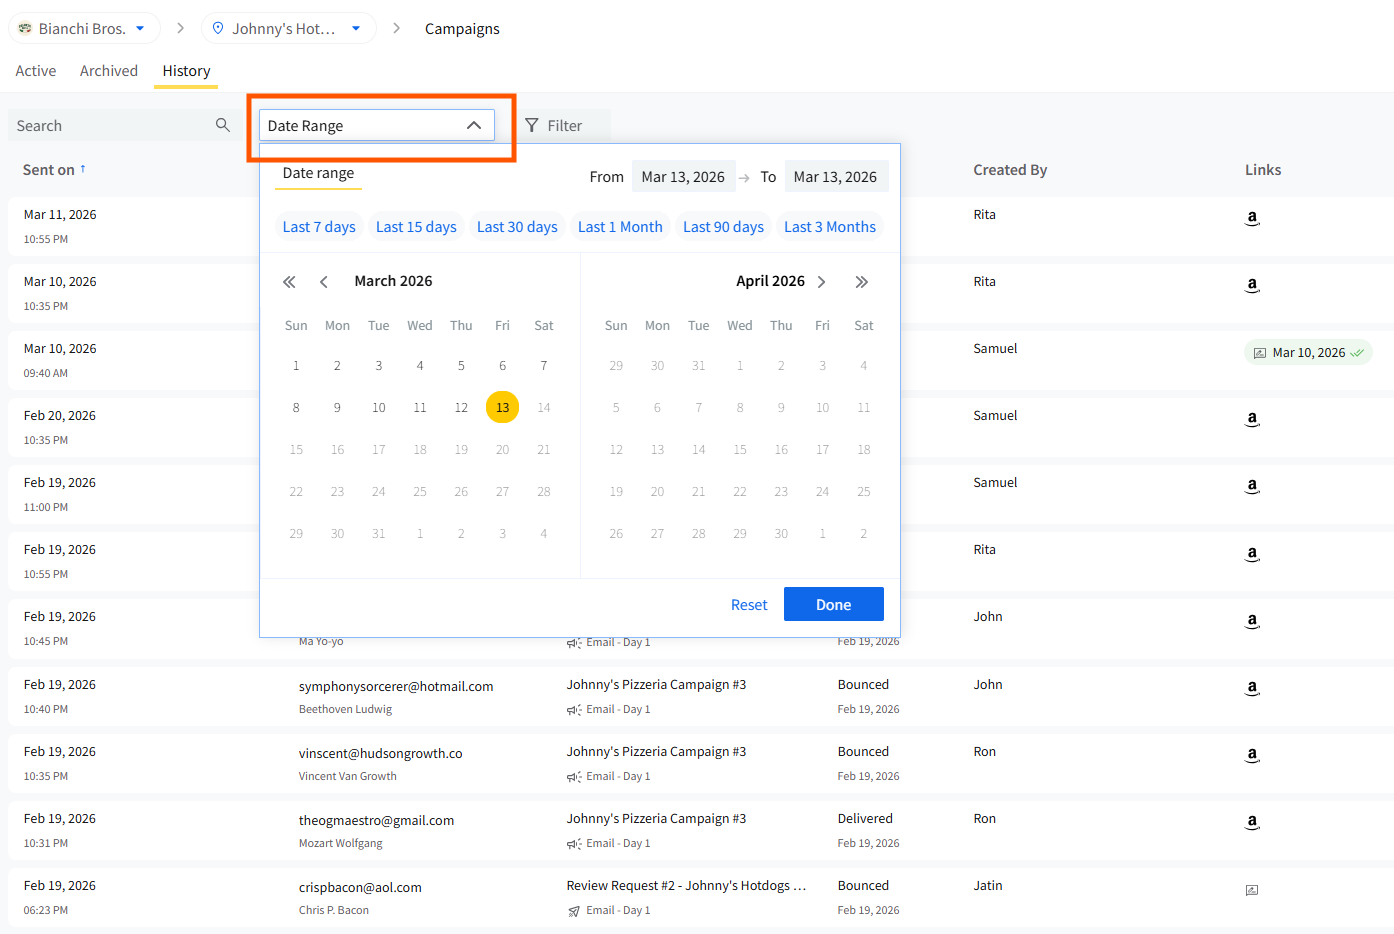The width and height of the screenshot is (1394, 934).
Task: Click the Sent on sort arrow
Action: 83,169
